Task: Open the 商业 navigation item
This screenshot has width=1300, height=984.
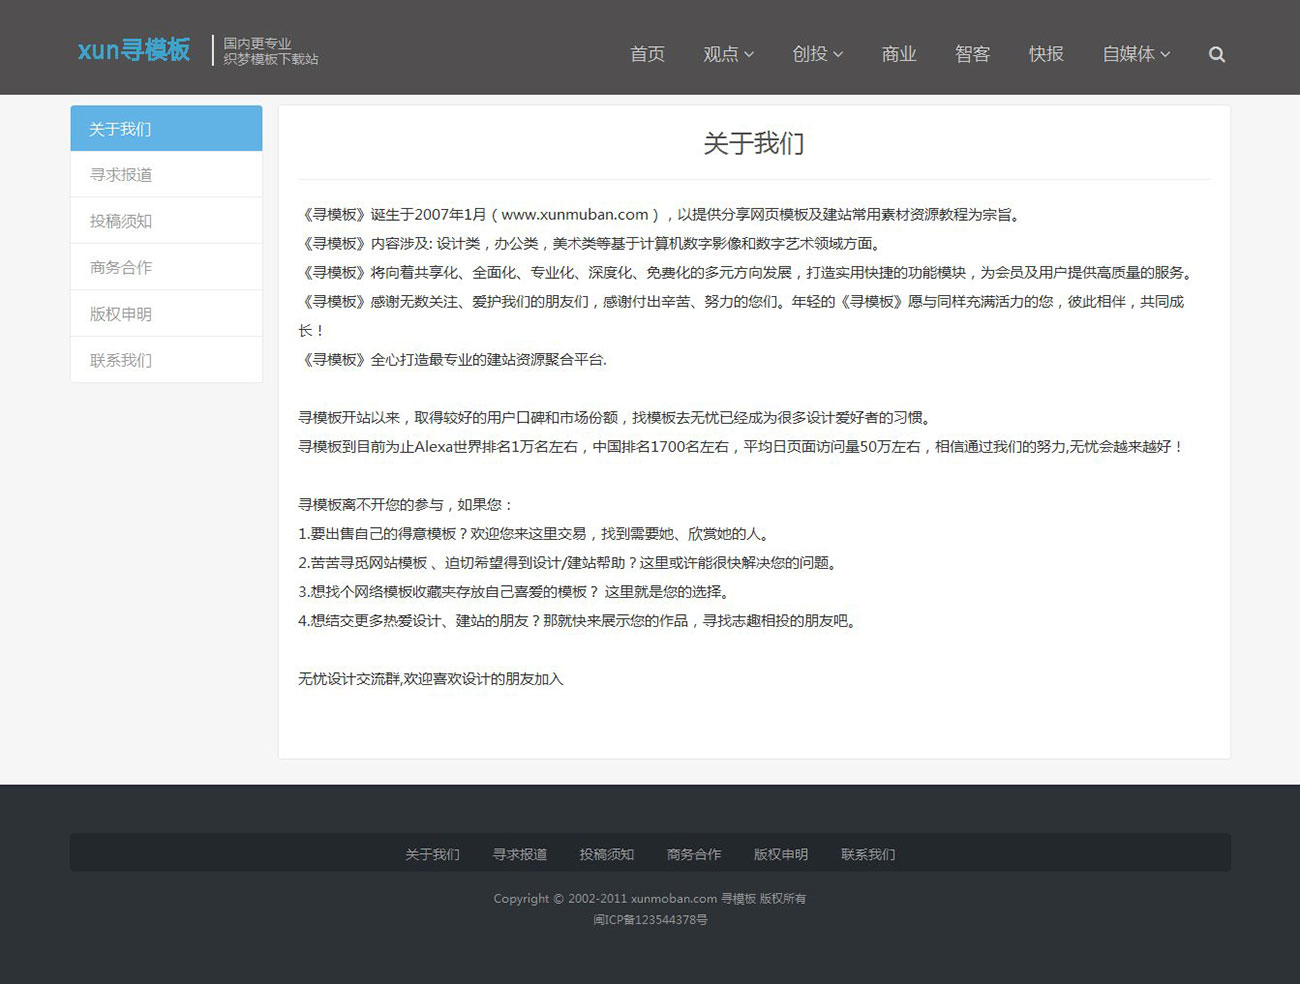Action: pyautogui.click(x=898, y=54)
